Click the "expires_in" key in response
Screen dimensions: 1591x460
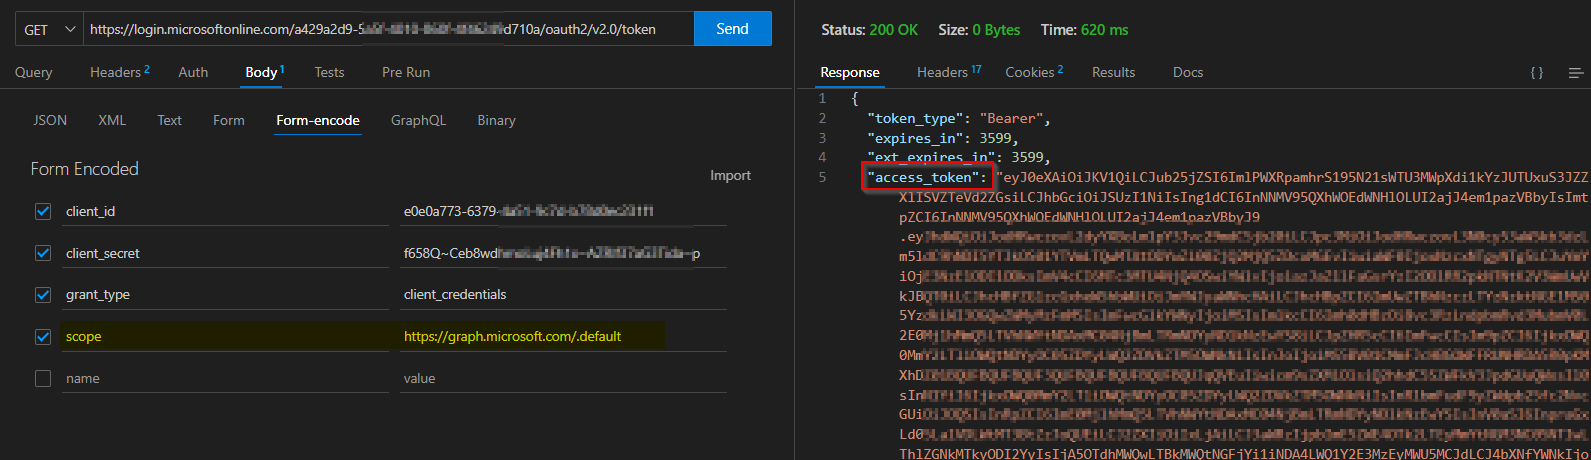915,138
